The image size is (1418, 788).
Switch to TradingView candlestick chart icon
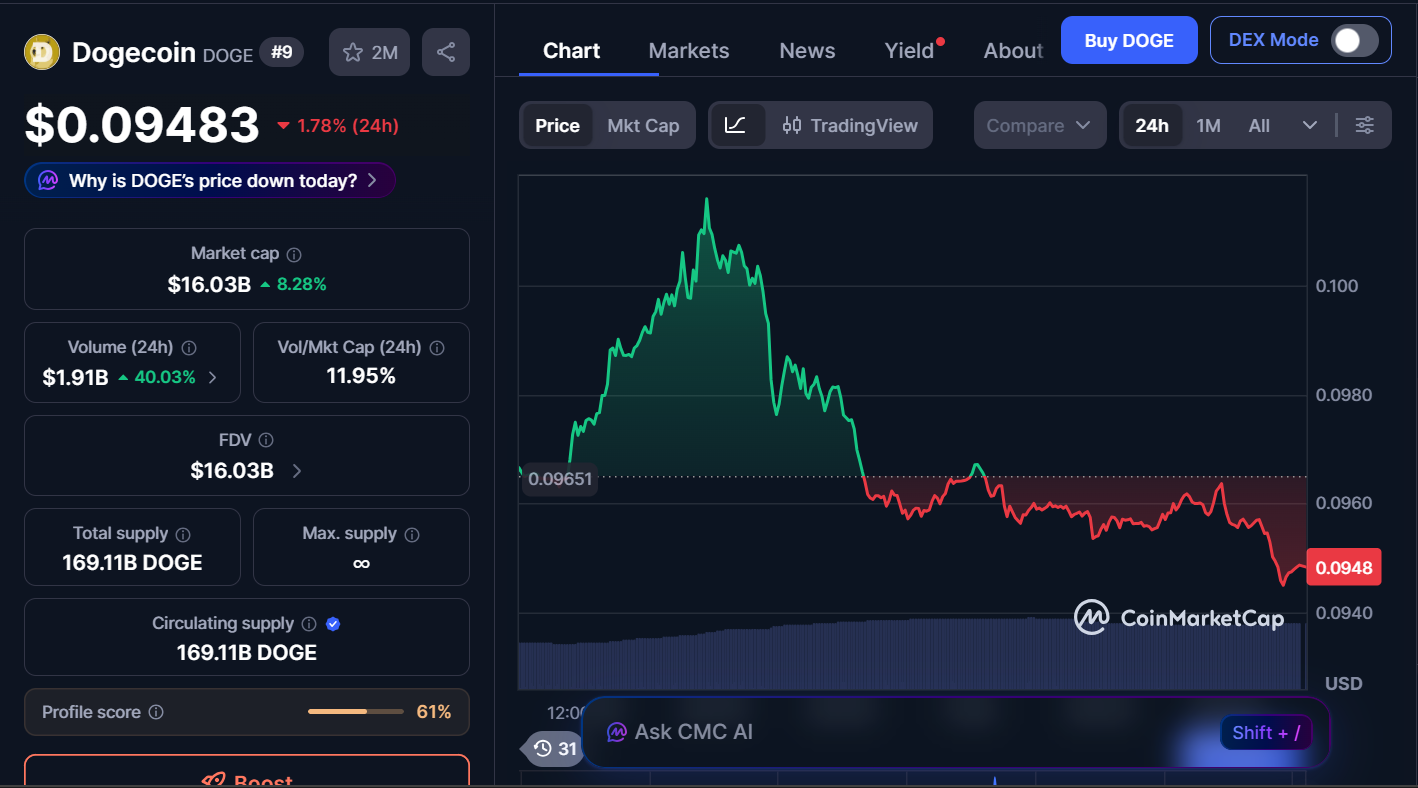[793, 125]
